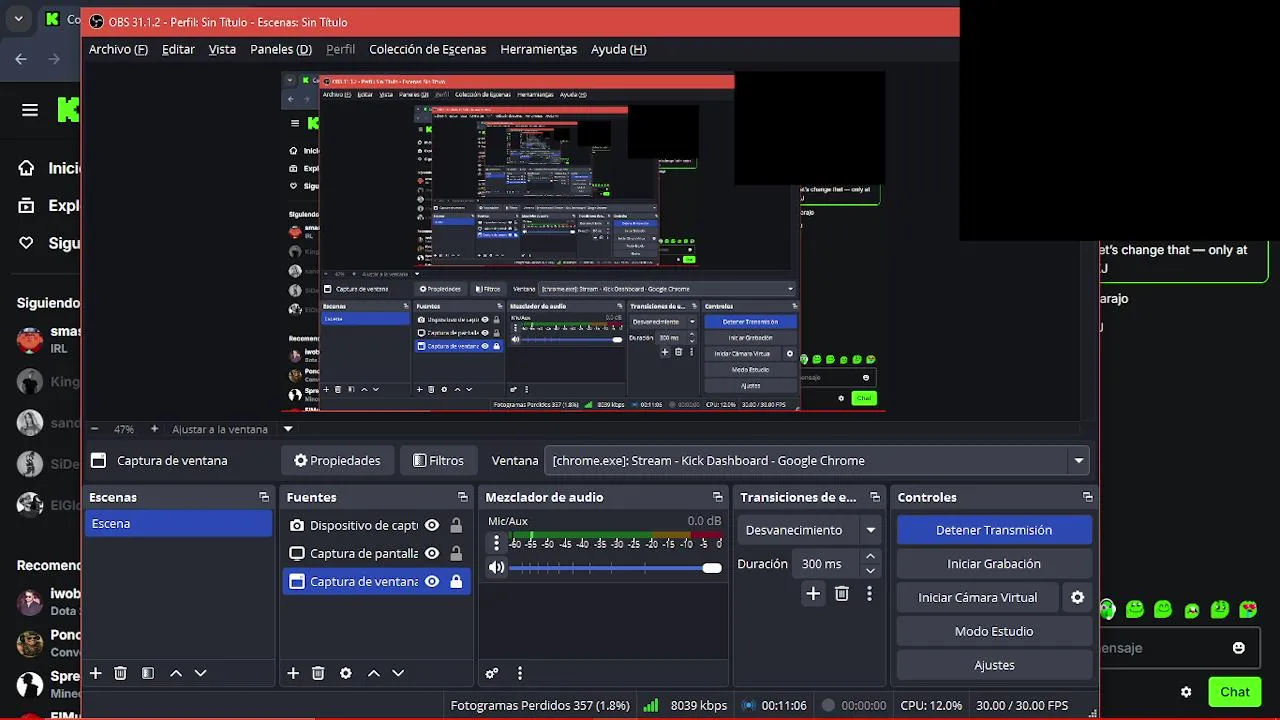
Task: Zoom out the preview with the minus icon
Action: coord(95,429)
